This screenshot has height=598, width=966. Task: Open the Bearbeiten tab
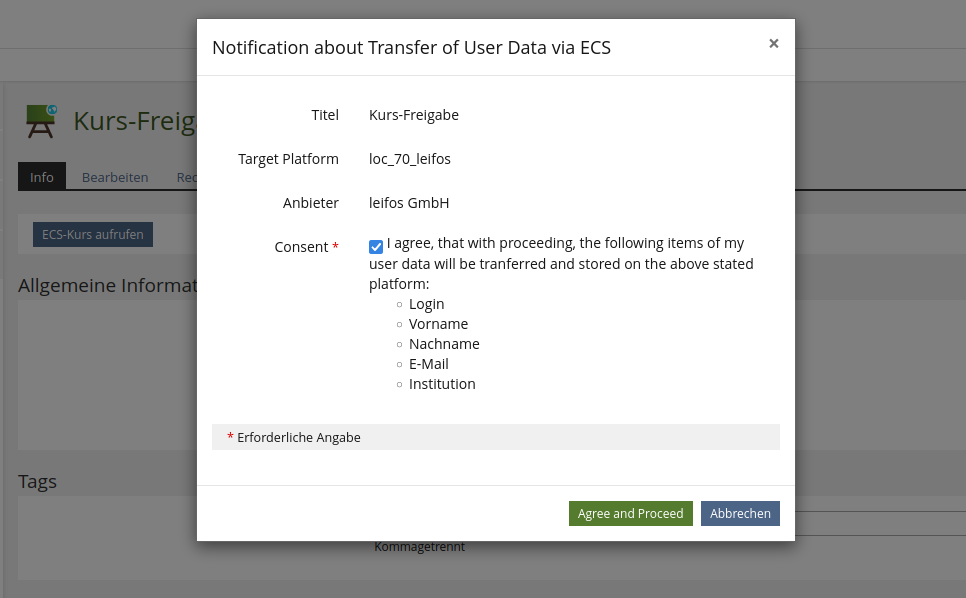coord(115,177)
